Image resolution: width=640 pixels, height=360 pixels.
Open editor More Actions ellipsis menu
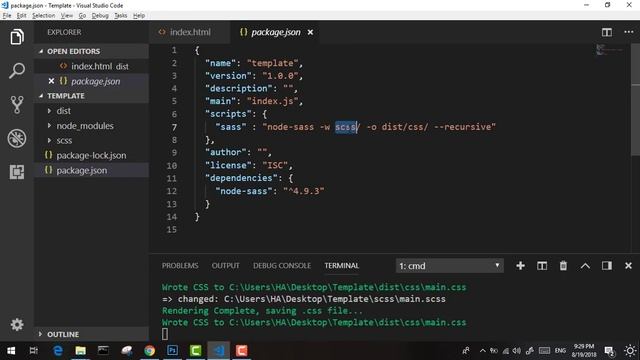629,32
